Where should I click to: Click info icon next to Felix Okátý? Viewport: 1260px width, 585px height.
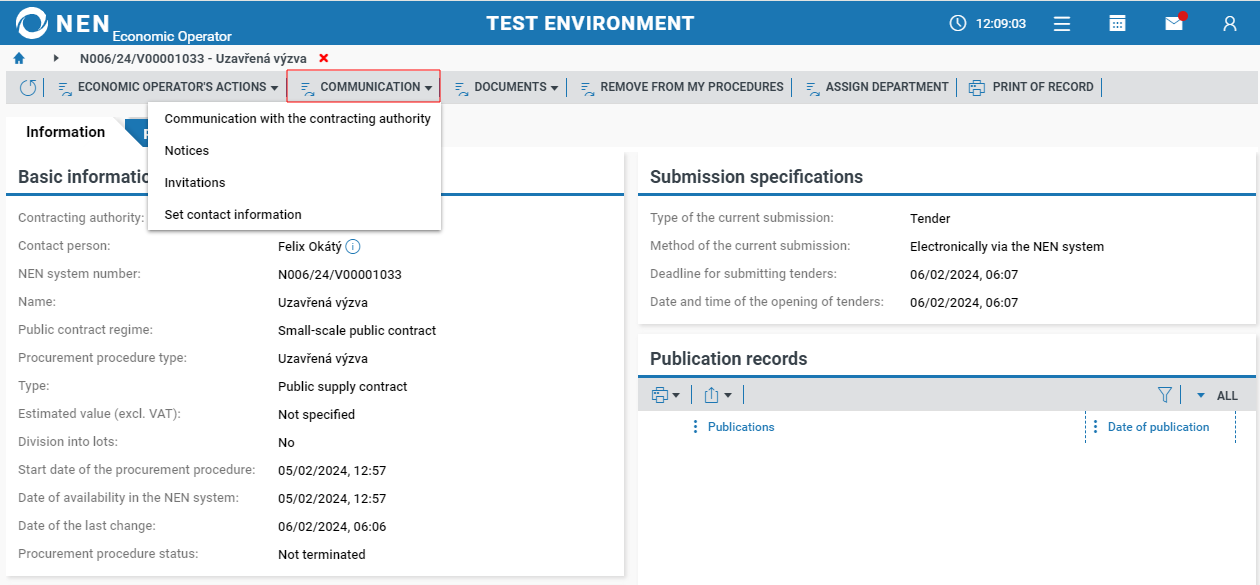[x=352, y=246]
